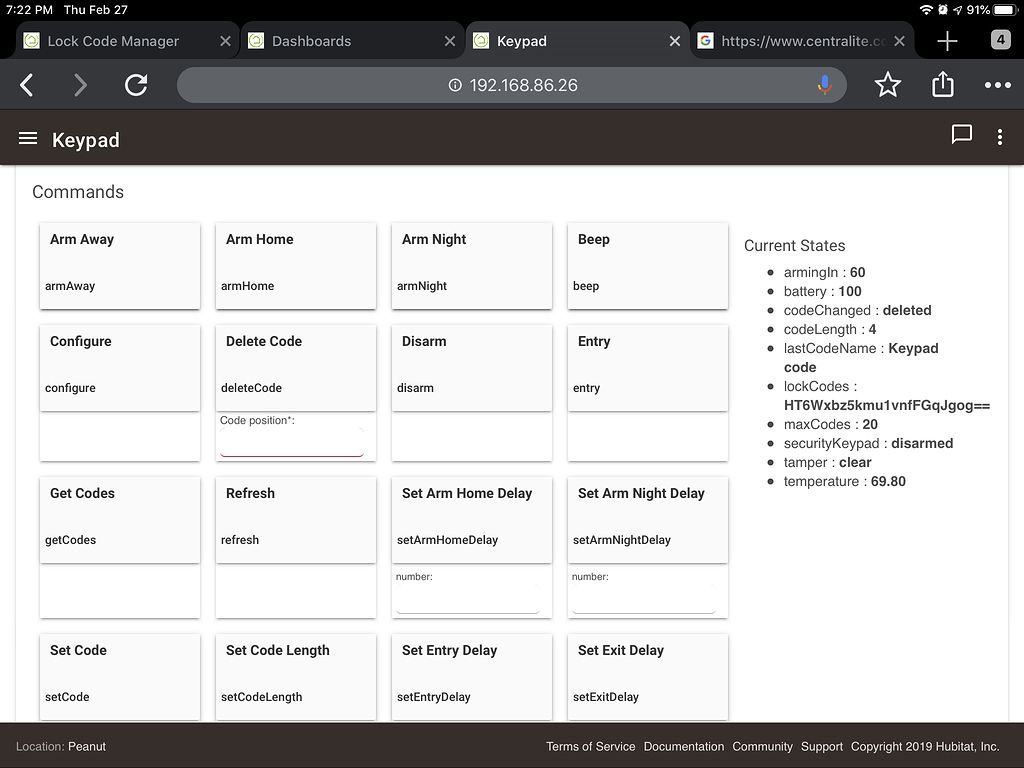Screen dimensions: 1024x768
Task: Open the vertical three-dot options menu
Action: pos(1000,136)
